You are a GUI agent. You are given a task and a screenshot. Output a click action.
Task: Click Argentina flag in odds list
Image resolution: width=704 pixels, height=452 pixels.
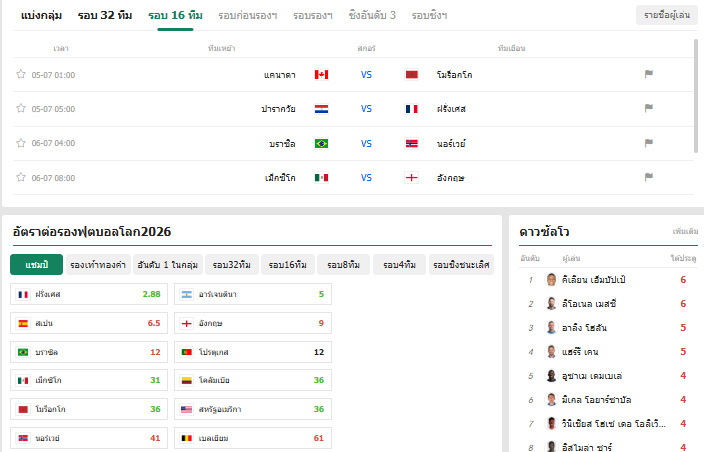[x=187, y=294]
